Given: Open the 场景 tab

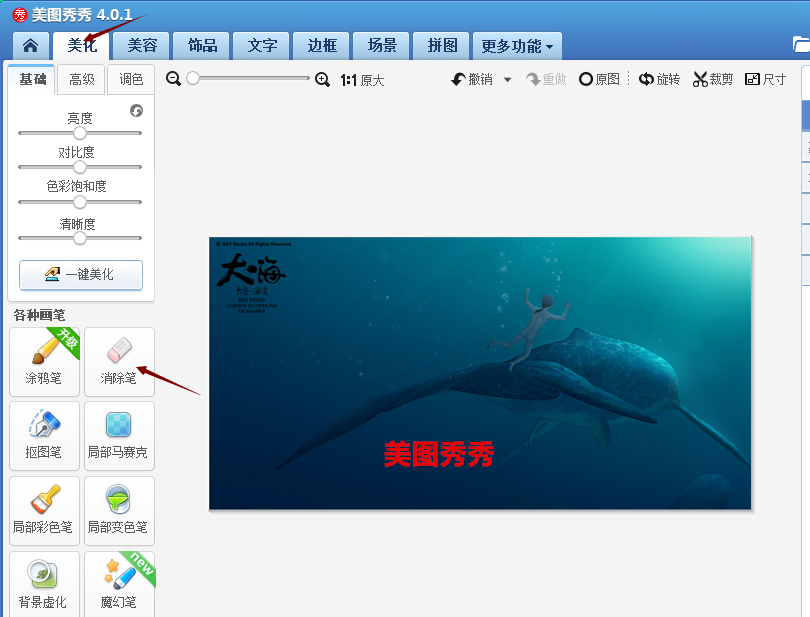Looking at the screenshot, I should point(382,46).
